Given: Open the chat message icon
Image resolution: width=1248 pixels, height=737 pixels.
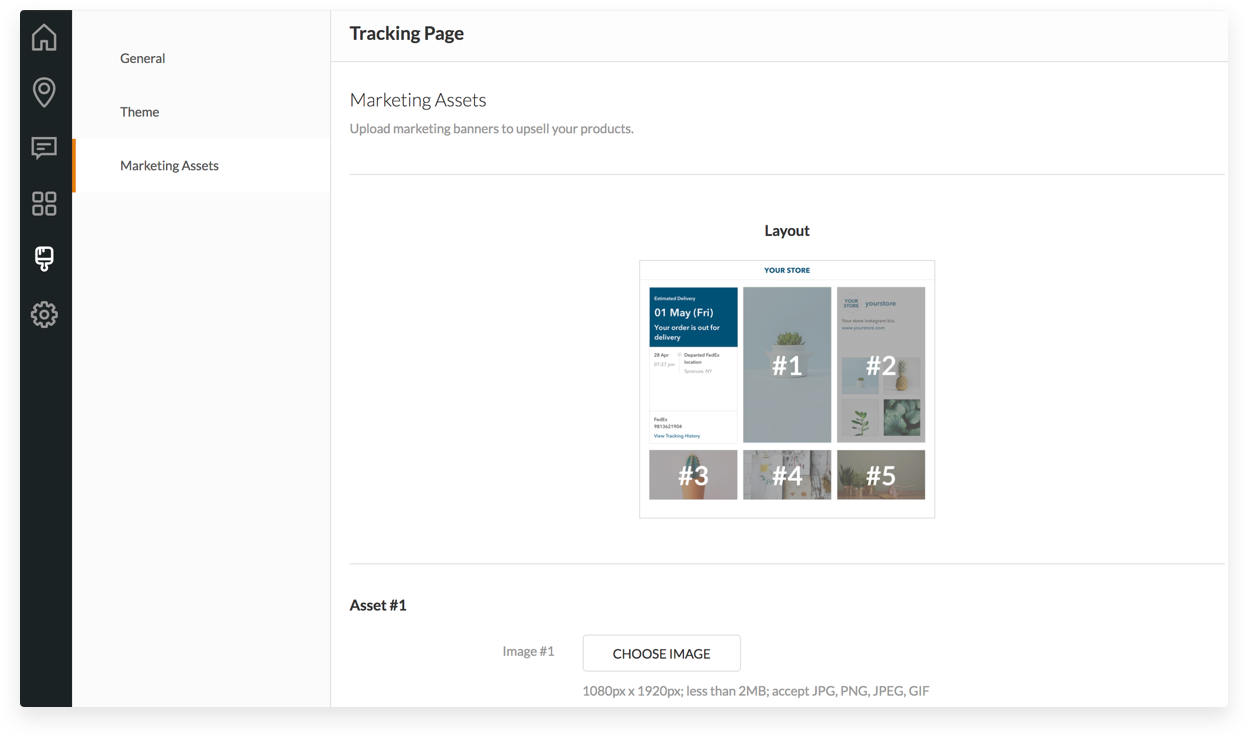Looking at the screenshot, I should point(44,148).
